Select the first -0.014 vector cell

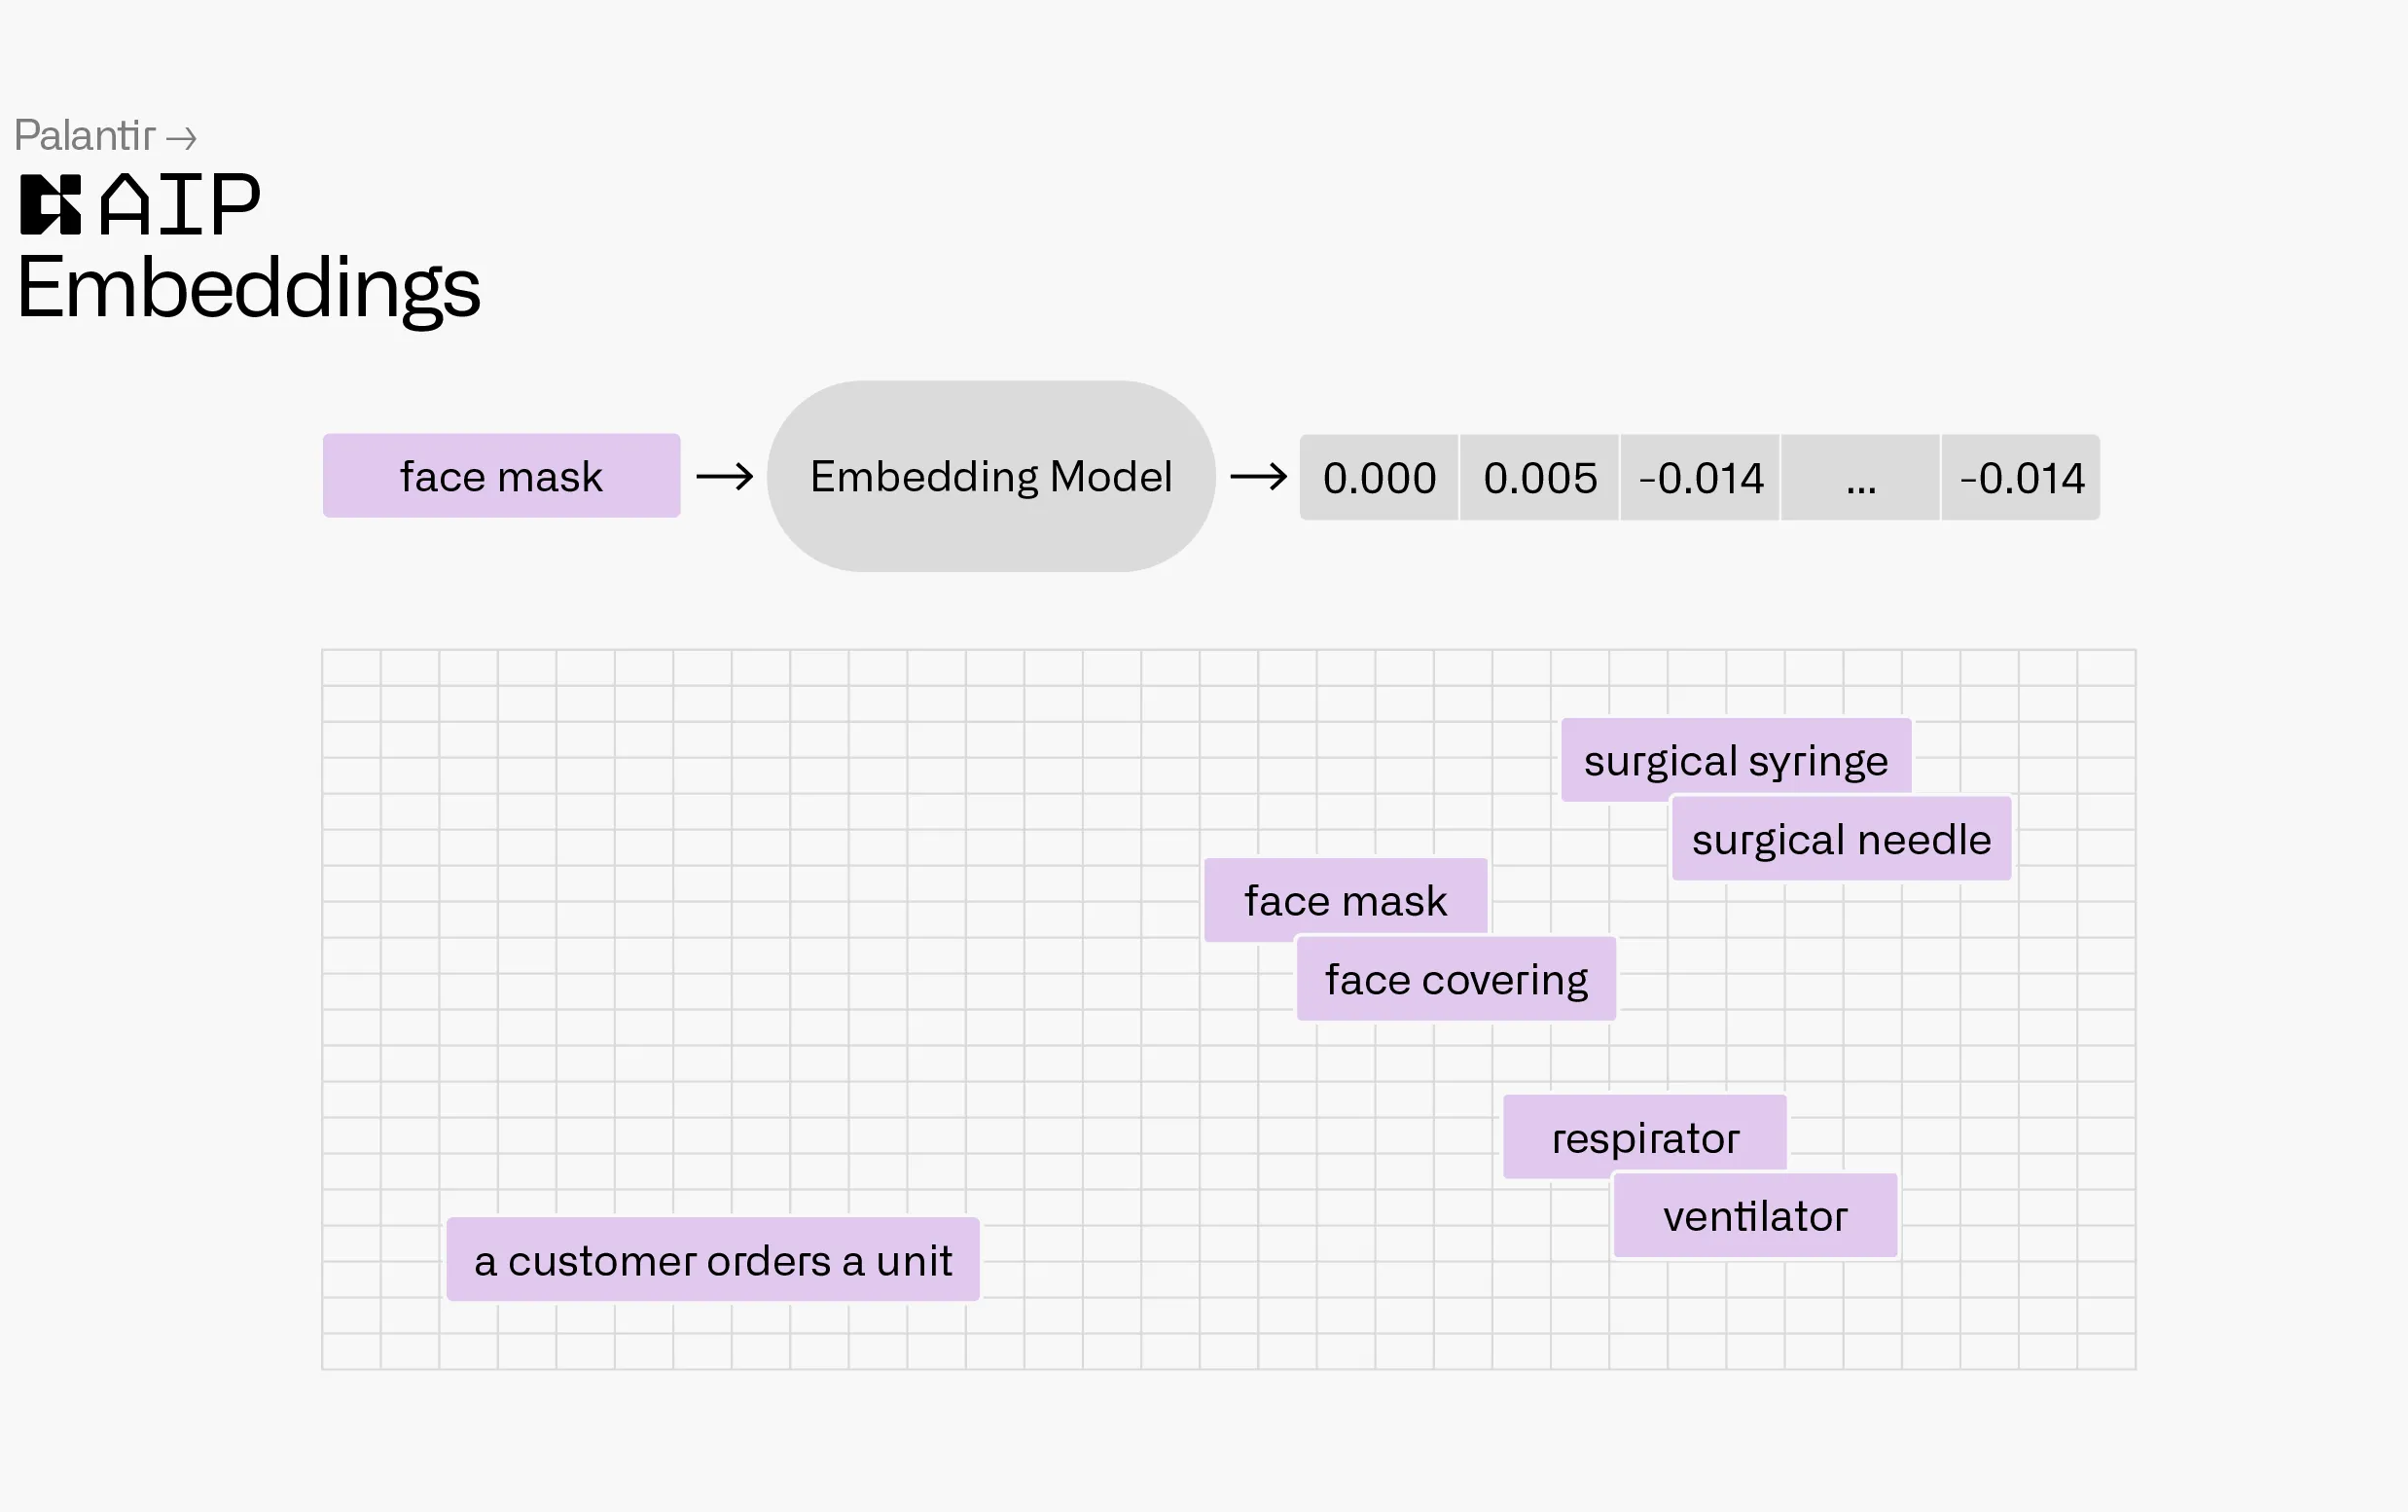1700,478
